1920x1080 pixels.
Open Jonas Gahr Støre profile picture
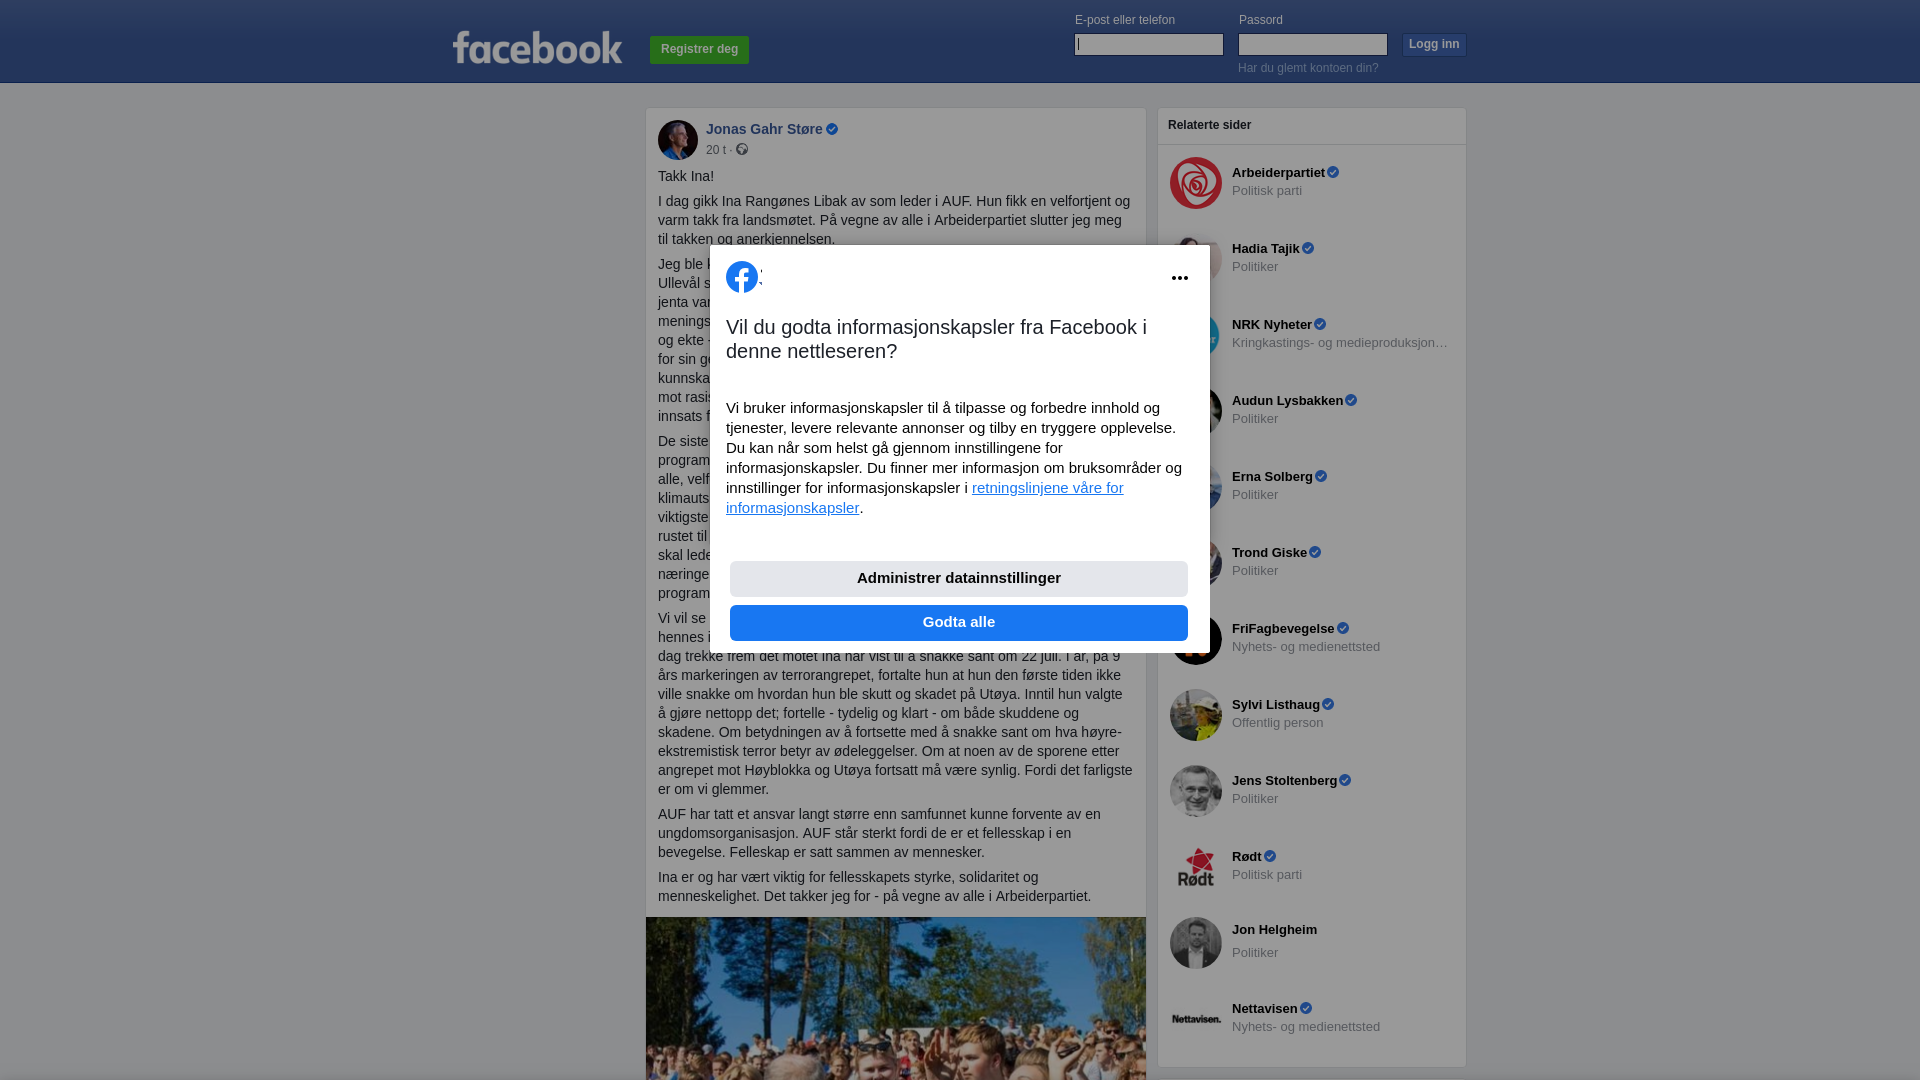coord(678,140)
